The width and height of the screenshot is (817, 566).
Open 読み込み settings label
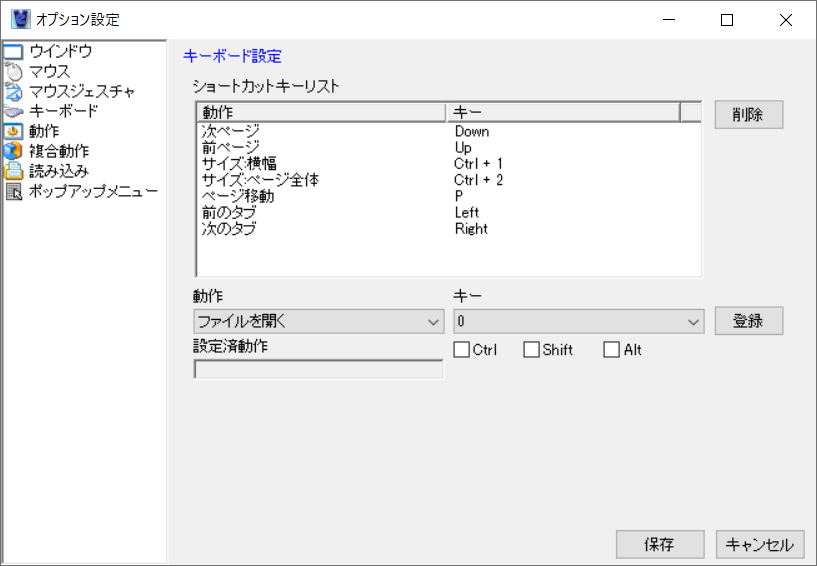[x=59, y=171]
